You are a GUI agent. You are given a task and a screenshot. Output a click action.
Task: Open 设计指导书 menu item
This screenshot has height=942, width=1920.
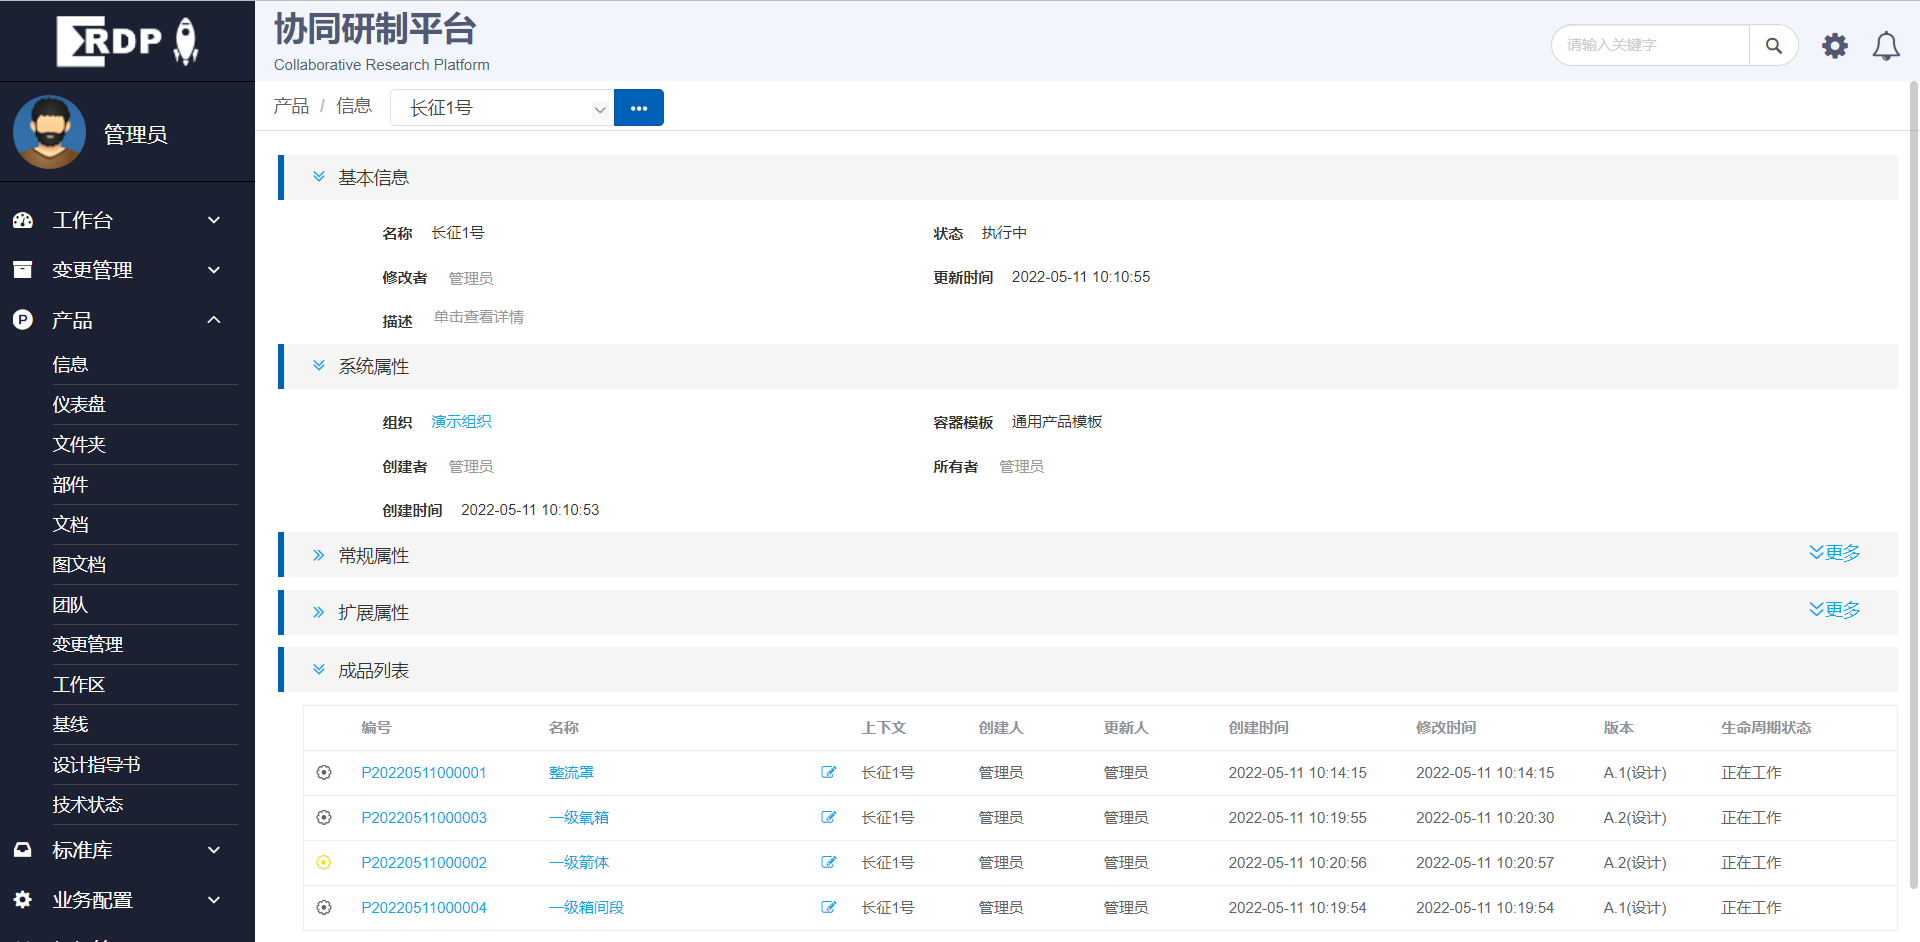(96, 765)
